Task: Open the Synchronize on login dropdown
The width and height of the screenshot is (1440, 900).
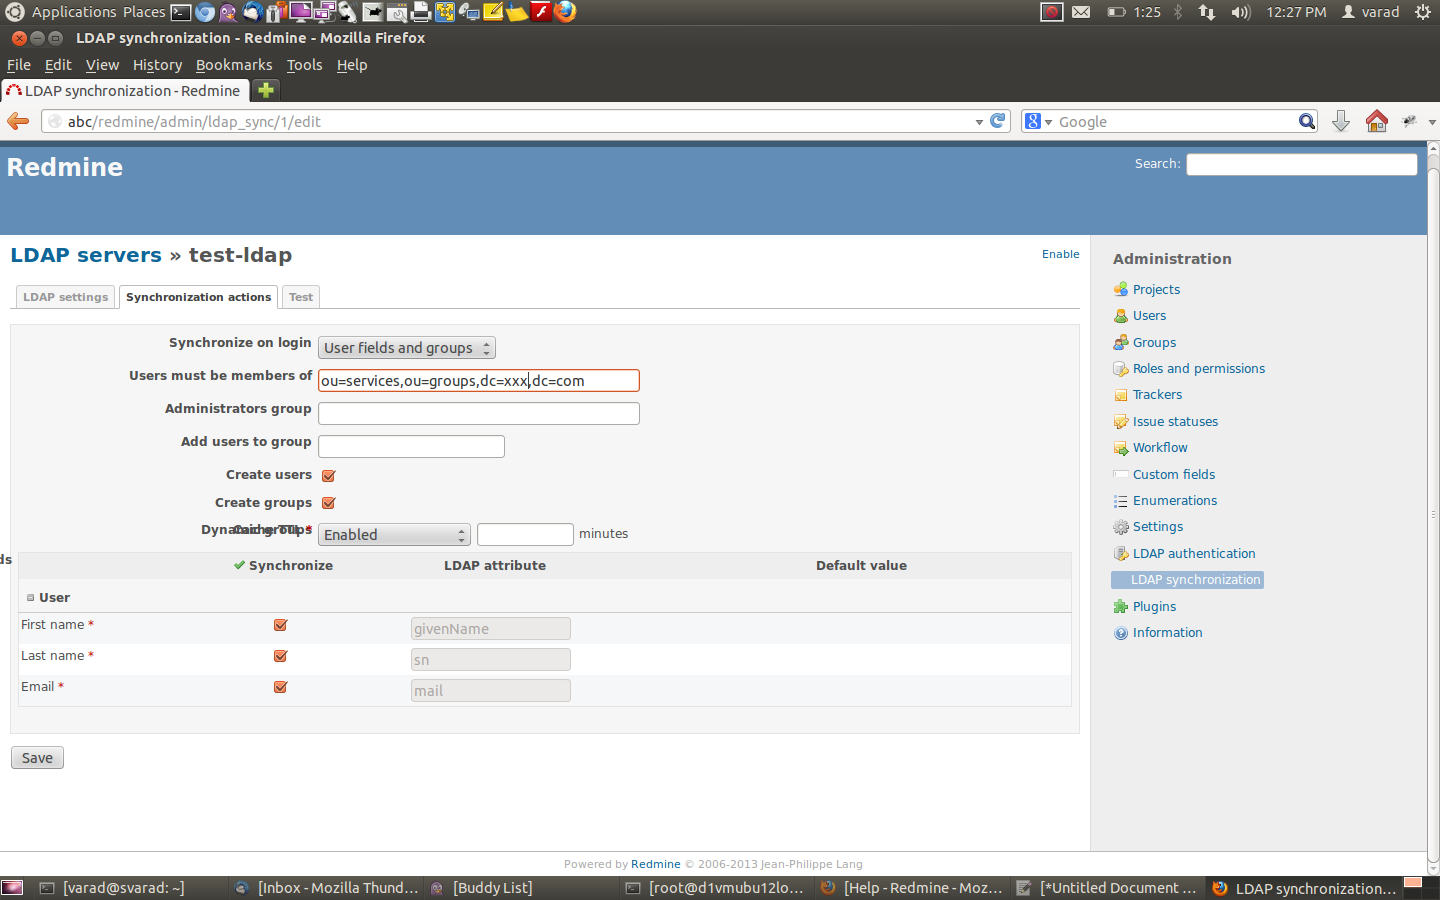Action: pyautogui.click(x=406, y=347)
